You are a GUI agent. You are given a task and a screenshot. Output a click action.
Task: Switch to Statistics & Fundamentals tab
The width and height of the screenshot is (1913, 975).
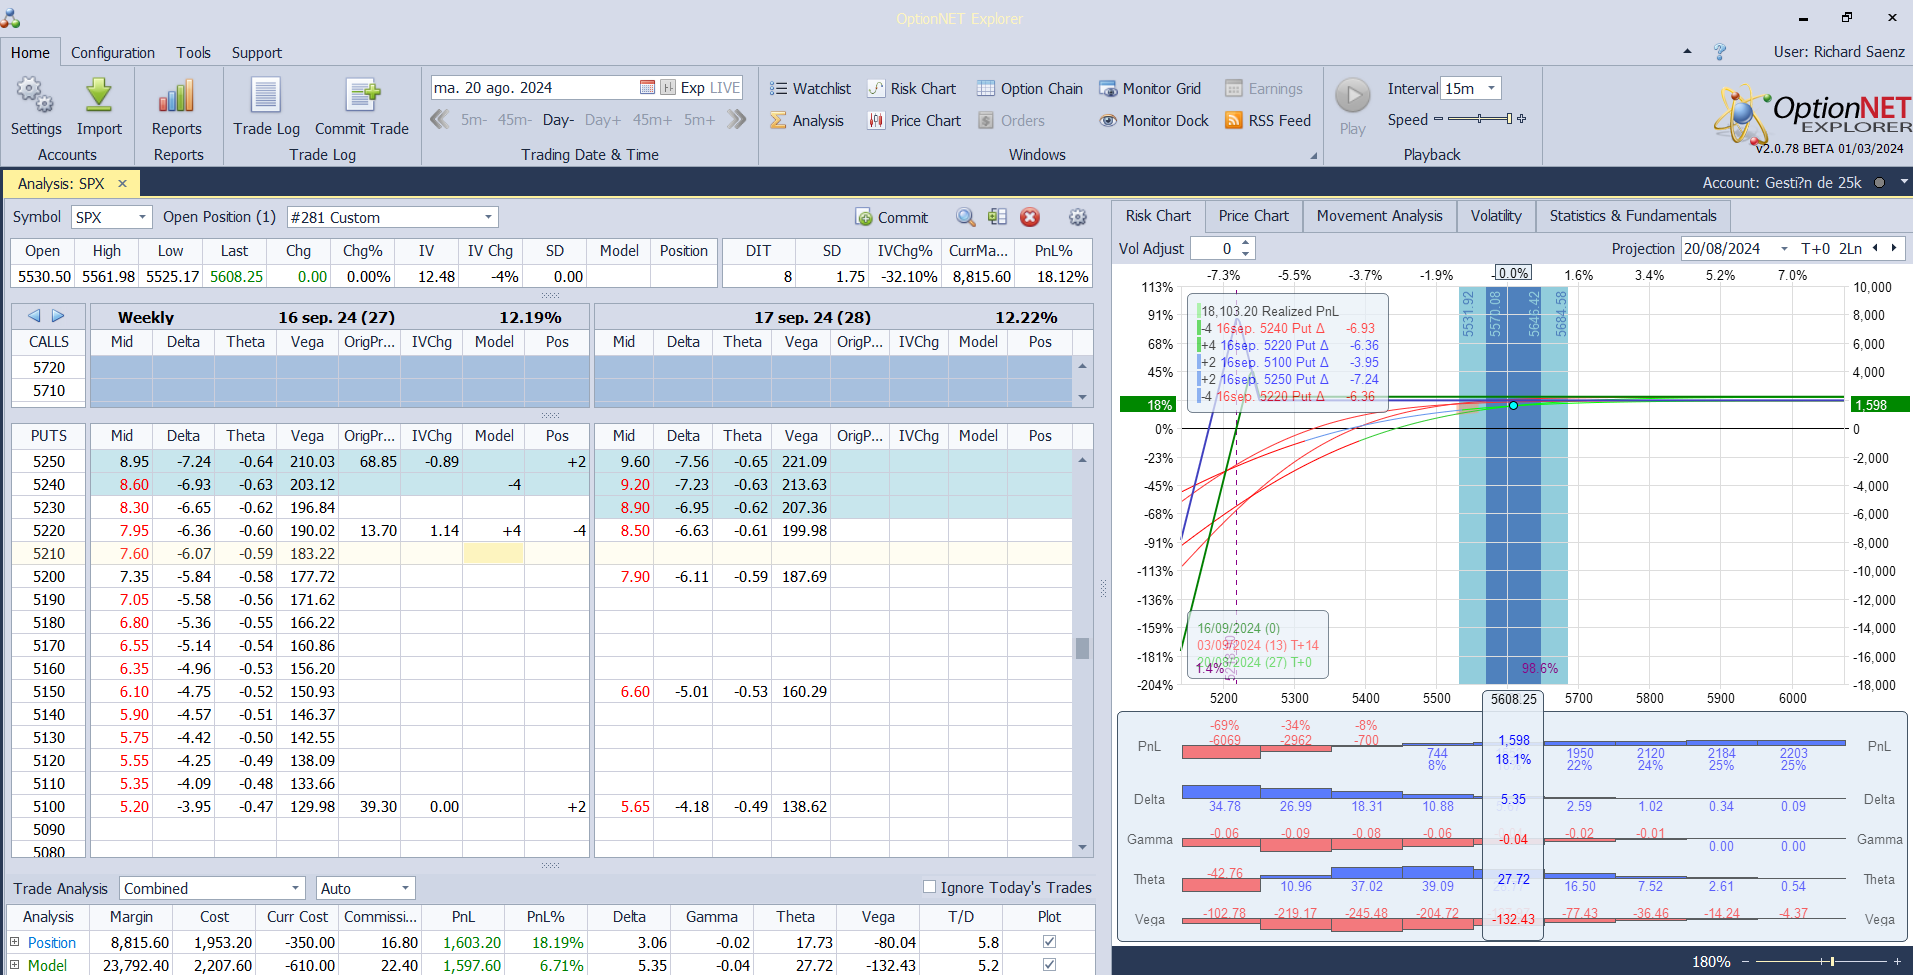1633,216
